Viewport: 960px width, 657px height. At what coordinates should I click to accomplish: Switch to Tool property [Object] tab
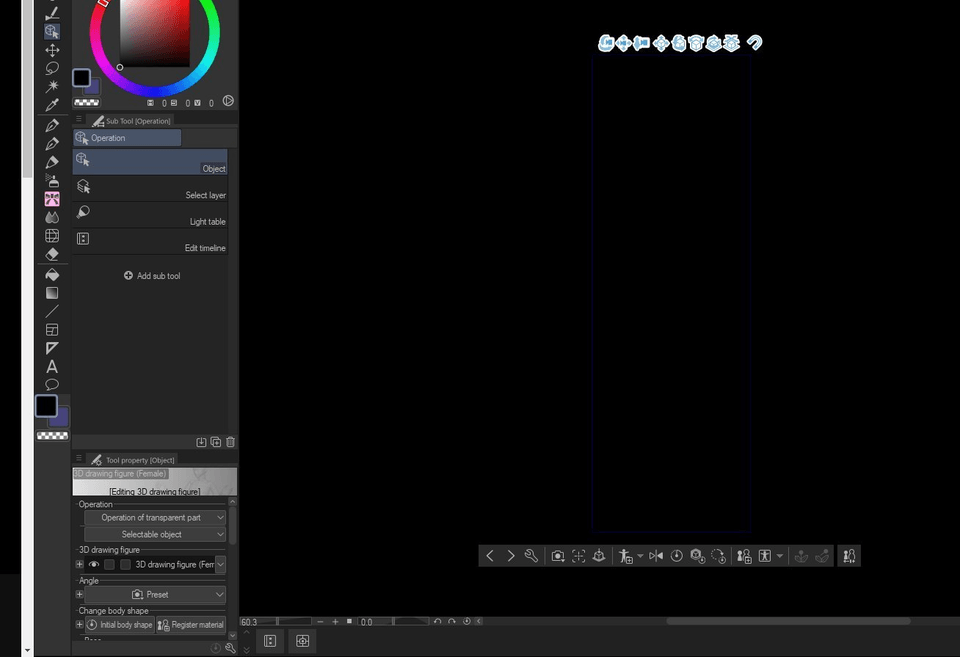point(133,460)
